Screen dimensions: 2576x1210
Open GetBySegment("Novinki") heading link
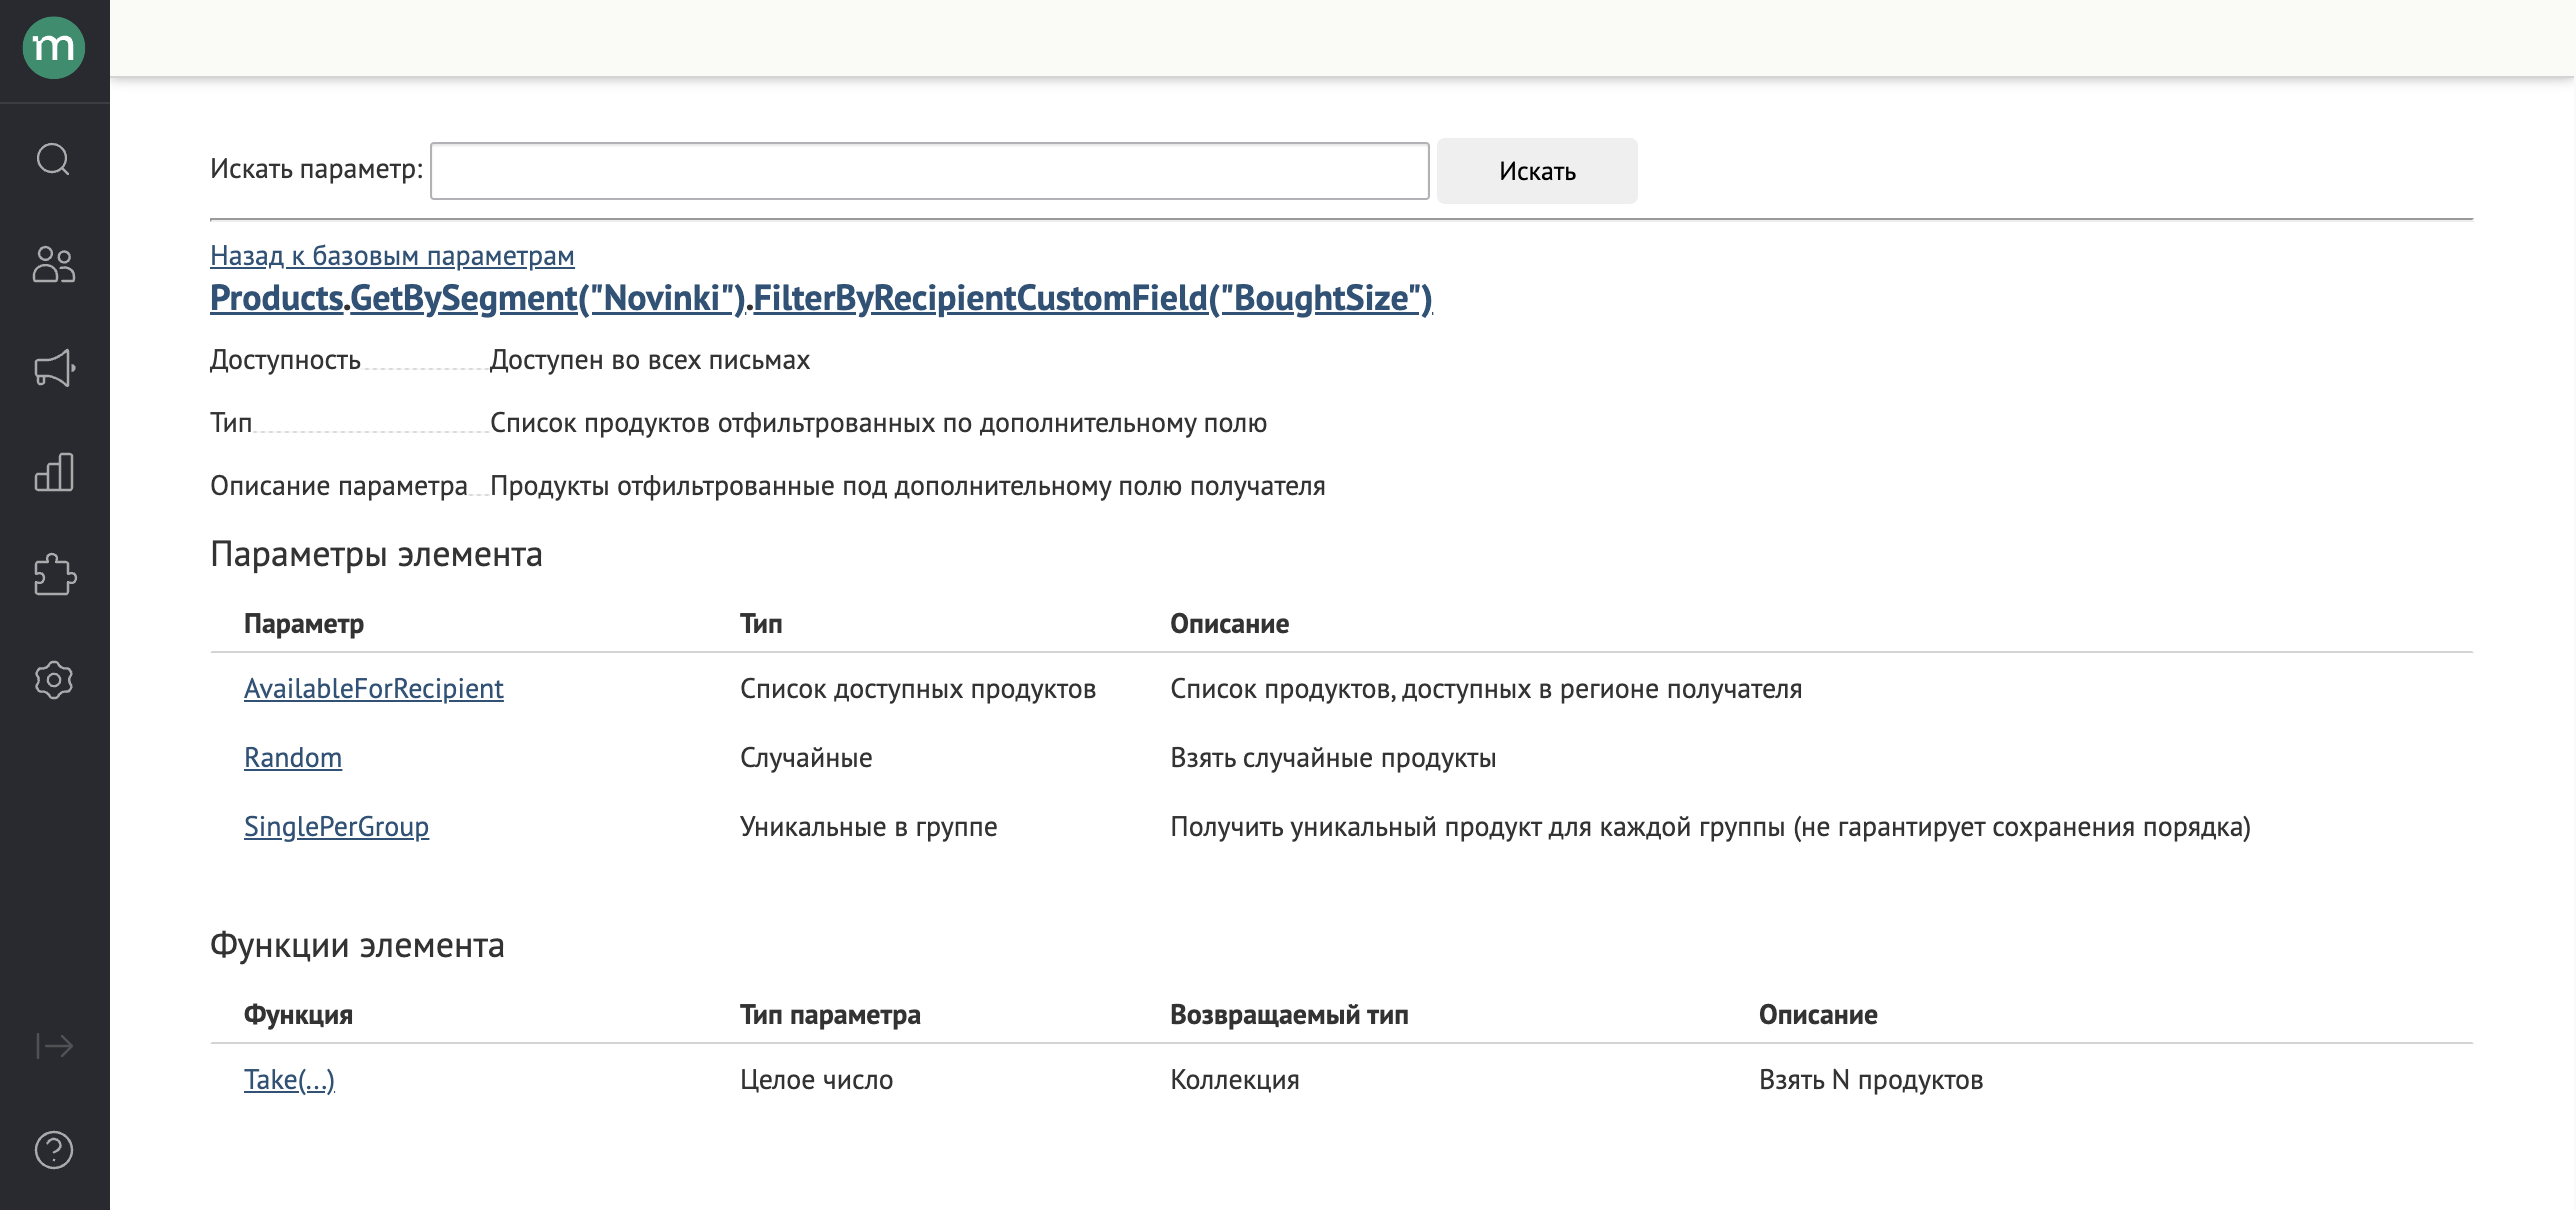[548, 298]
